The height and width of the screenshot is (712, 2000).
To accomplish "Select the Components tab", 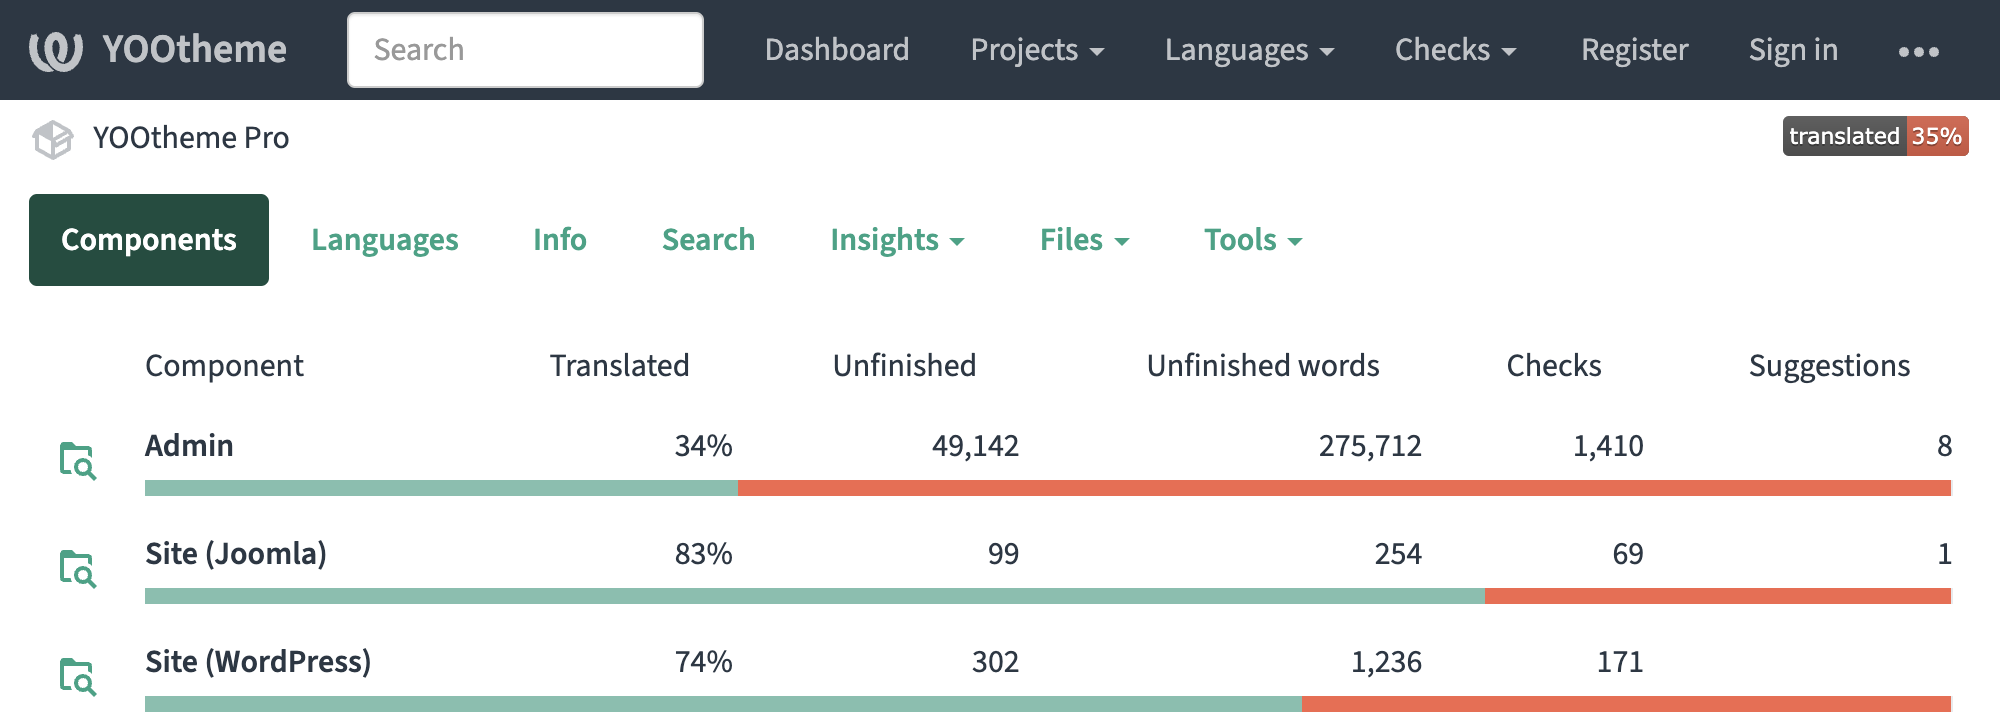I will (149, 240).
